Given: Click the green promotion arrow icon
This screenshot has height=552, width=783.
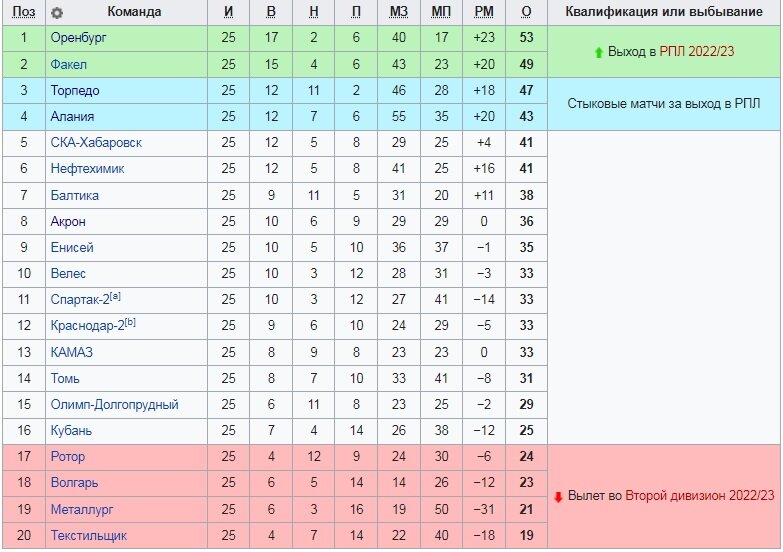Looking at the screenshot, I should point(599,52).
